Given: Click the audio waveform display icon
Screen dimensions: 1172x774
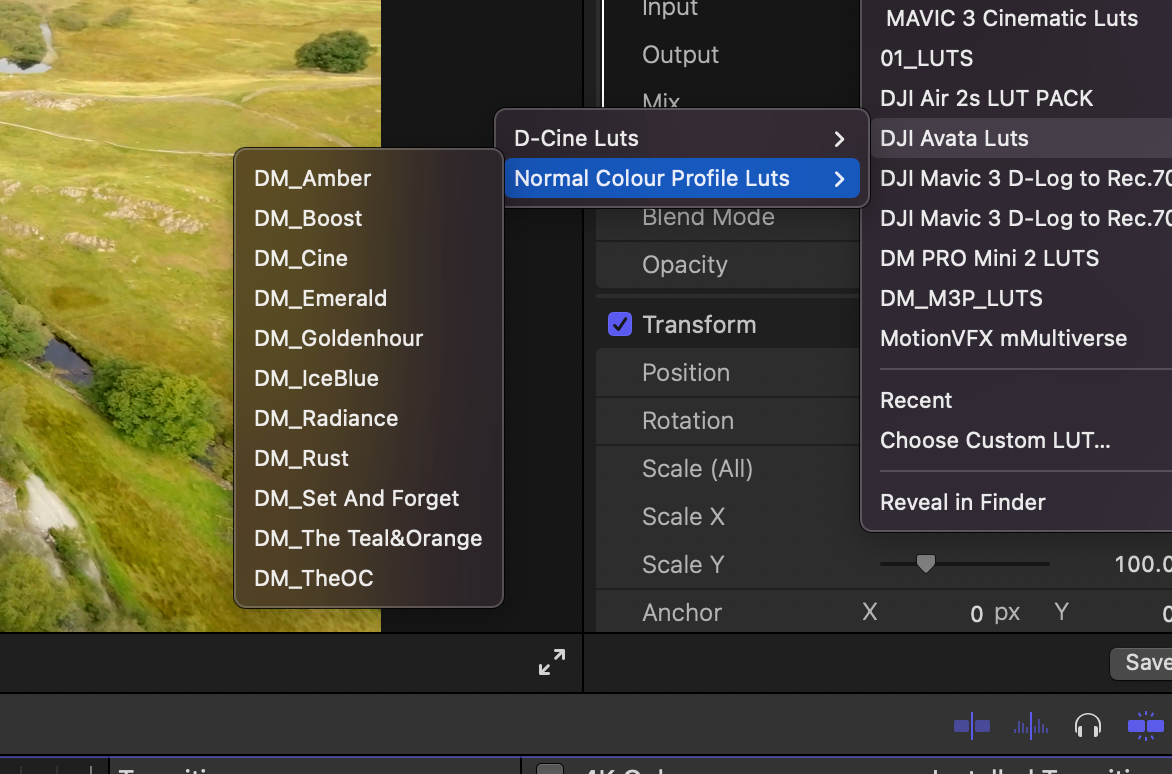Looking at the screenshot, I should [1031, 727].
